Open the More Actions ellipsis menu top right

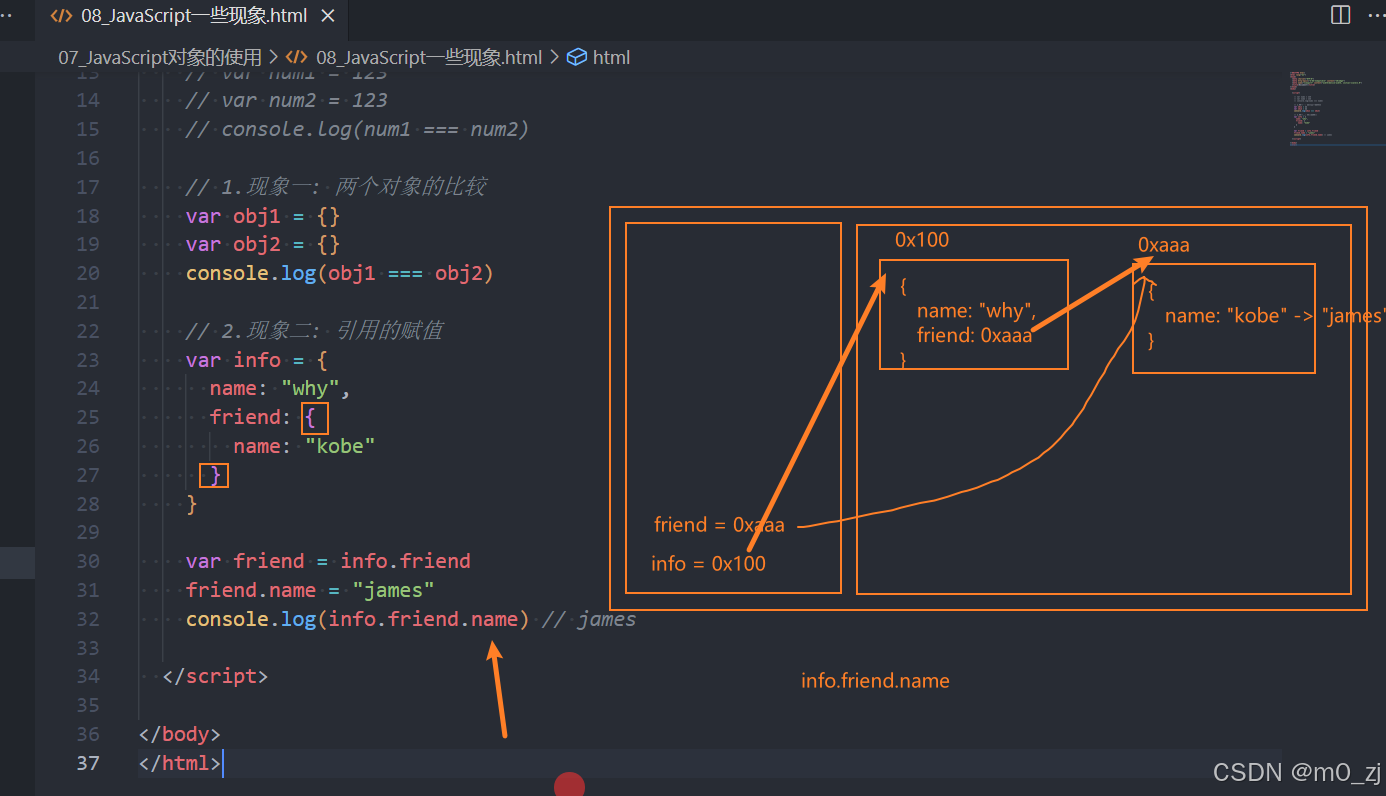click(1375, 15)
